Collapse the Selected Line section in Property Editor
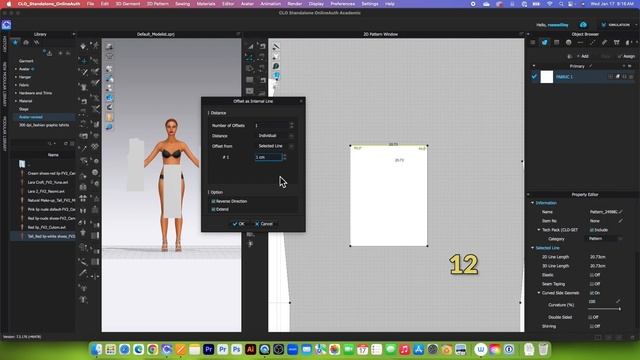The image size is (640, 360). click(x=532, y=248)
